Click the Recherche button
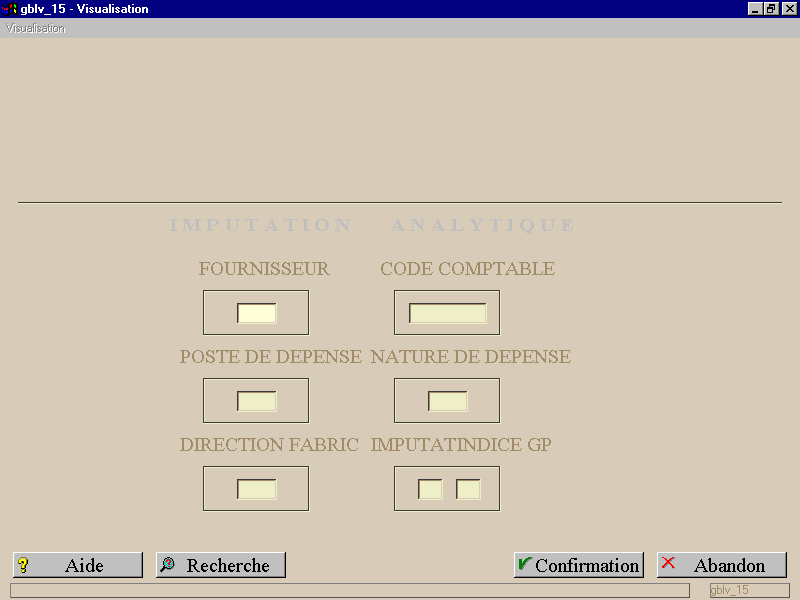This screenshot has height=600, width=800. pyautogui.click(x=220, y=565)
